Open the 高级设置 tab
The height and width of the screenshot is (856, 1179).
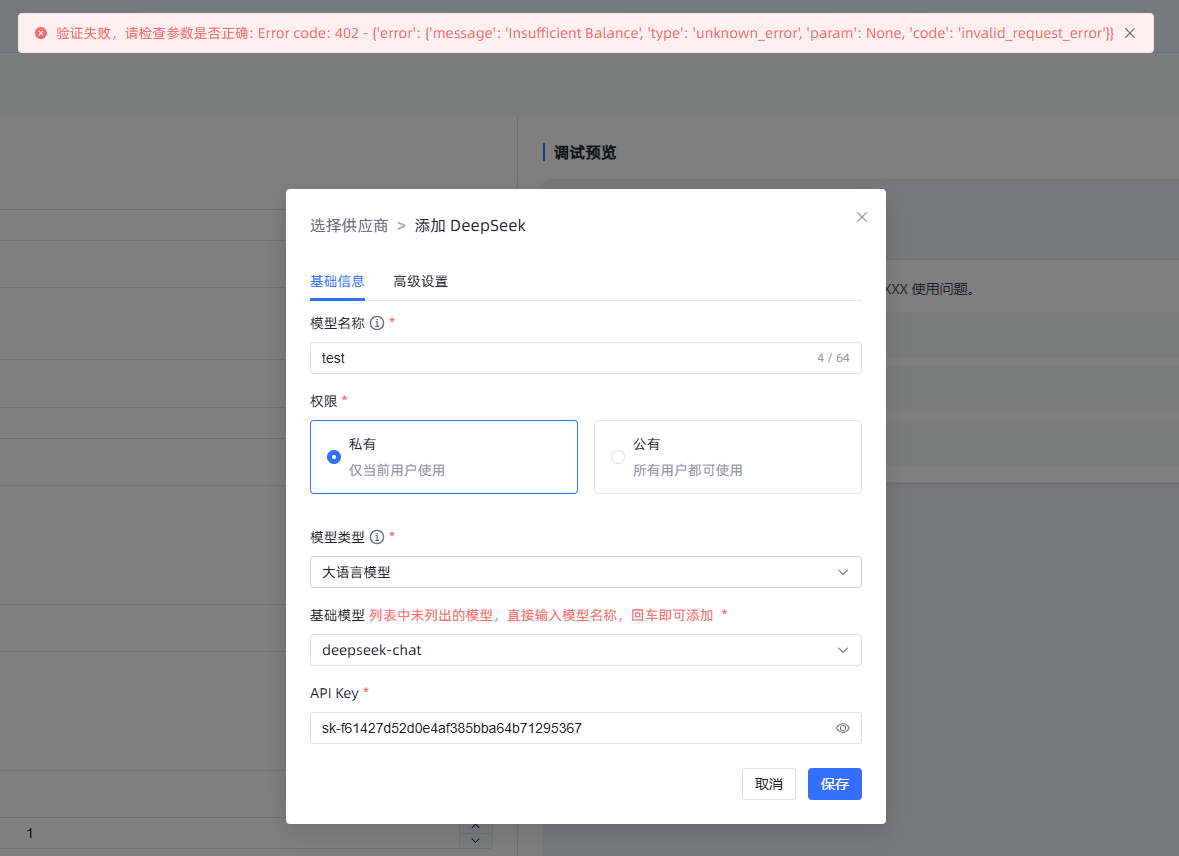420,281
